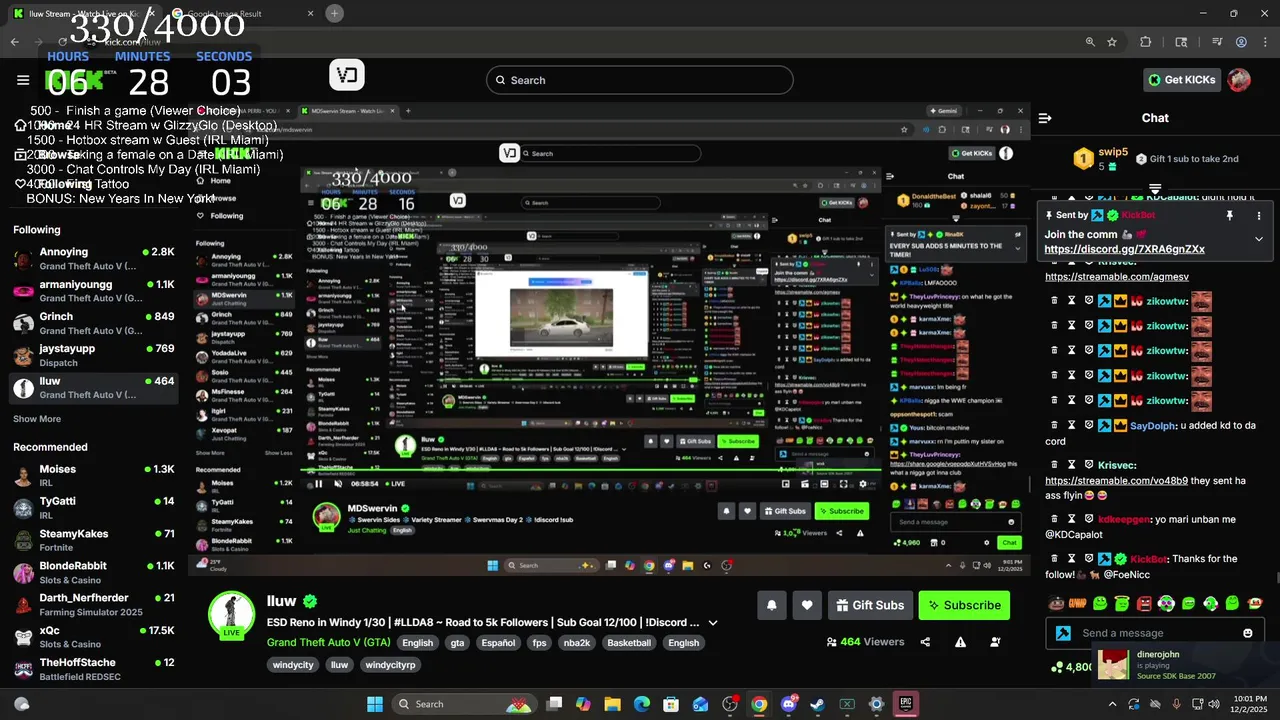Click swip5 on the gift leaderboard
The width and height of the screenshot is (1280, 720).
point(1113,153)
